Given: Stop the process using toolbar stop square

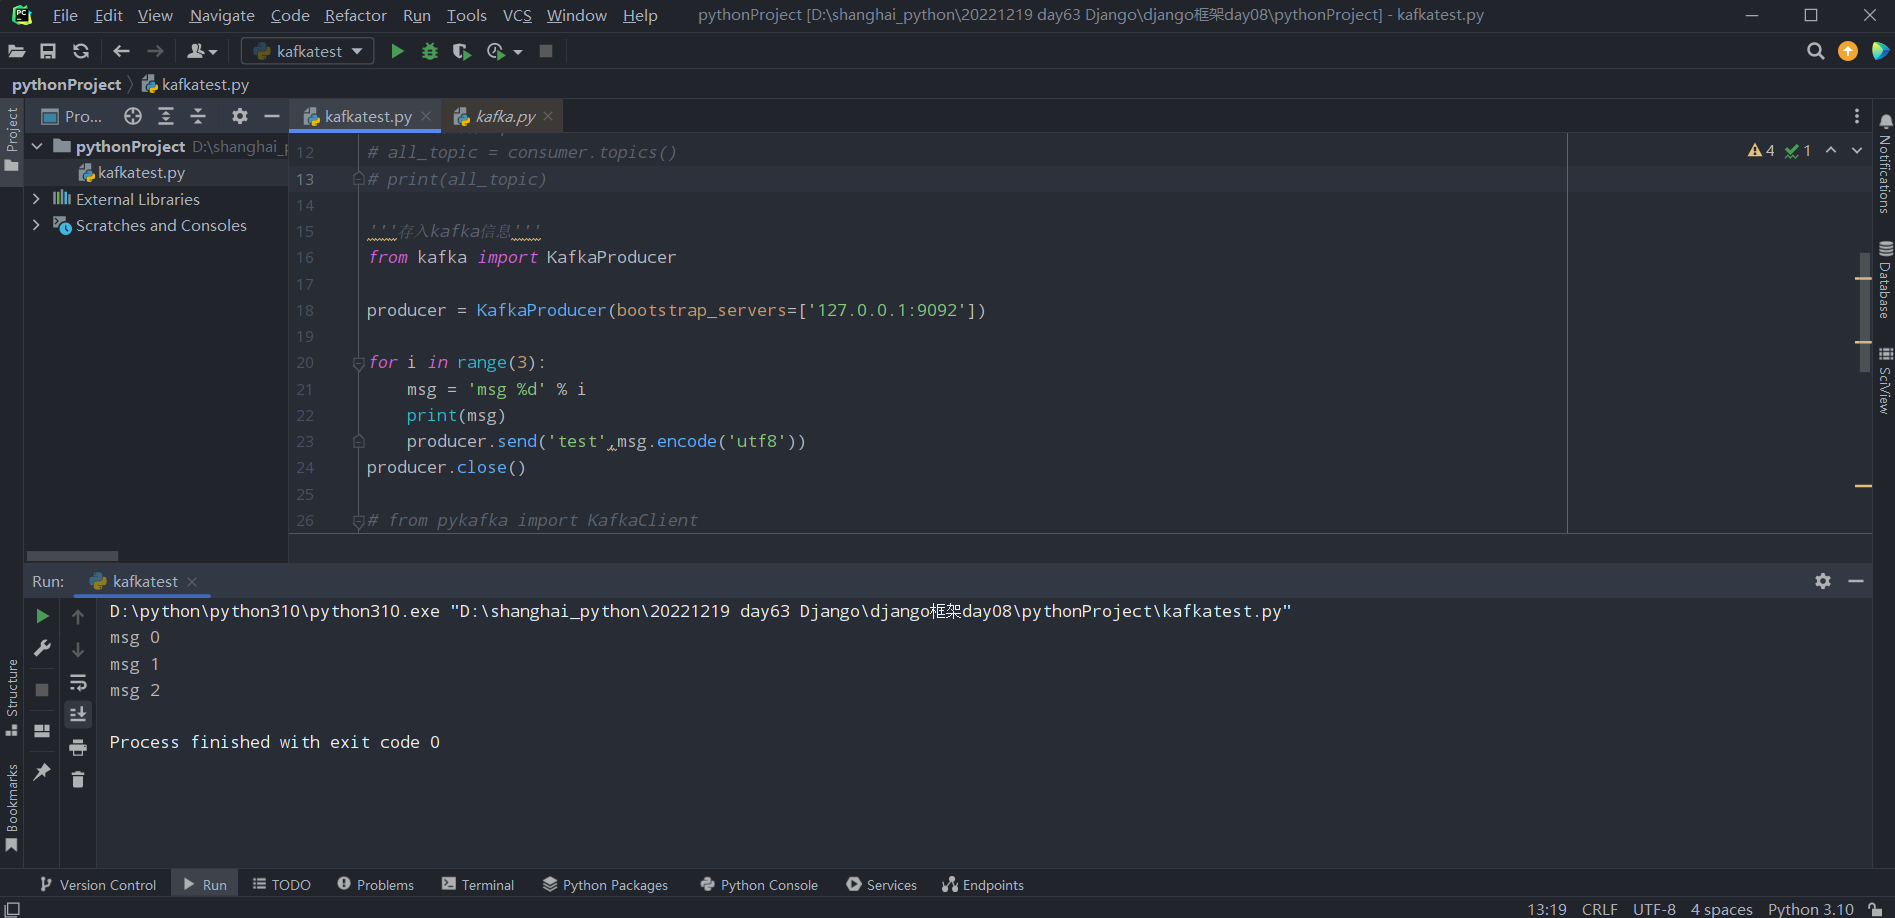Looking at the screenshot, I should [x=546, y=51].
